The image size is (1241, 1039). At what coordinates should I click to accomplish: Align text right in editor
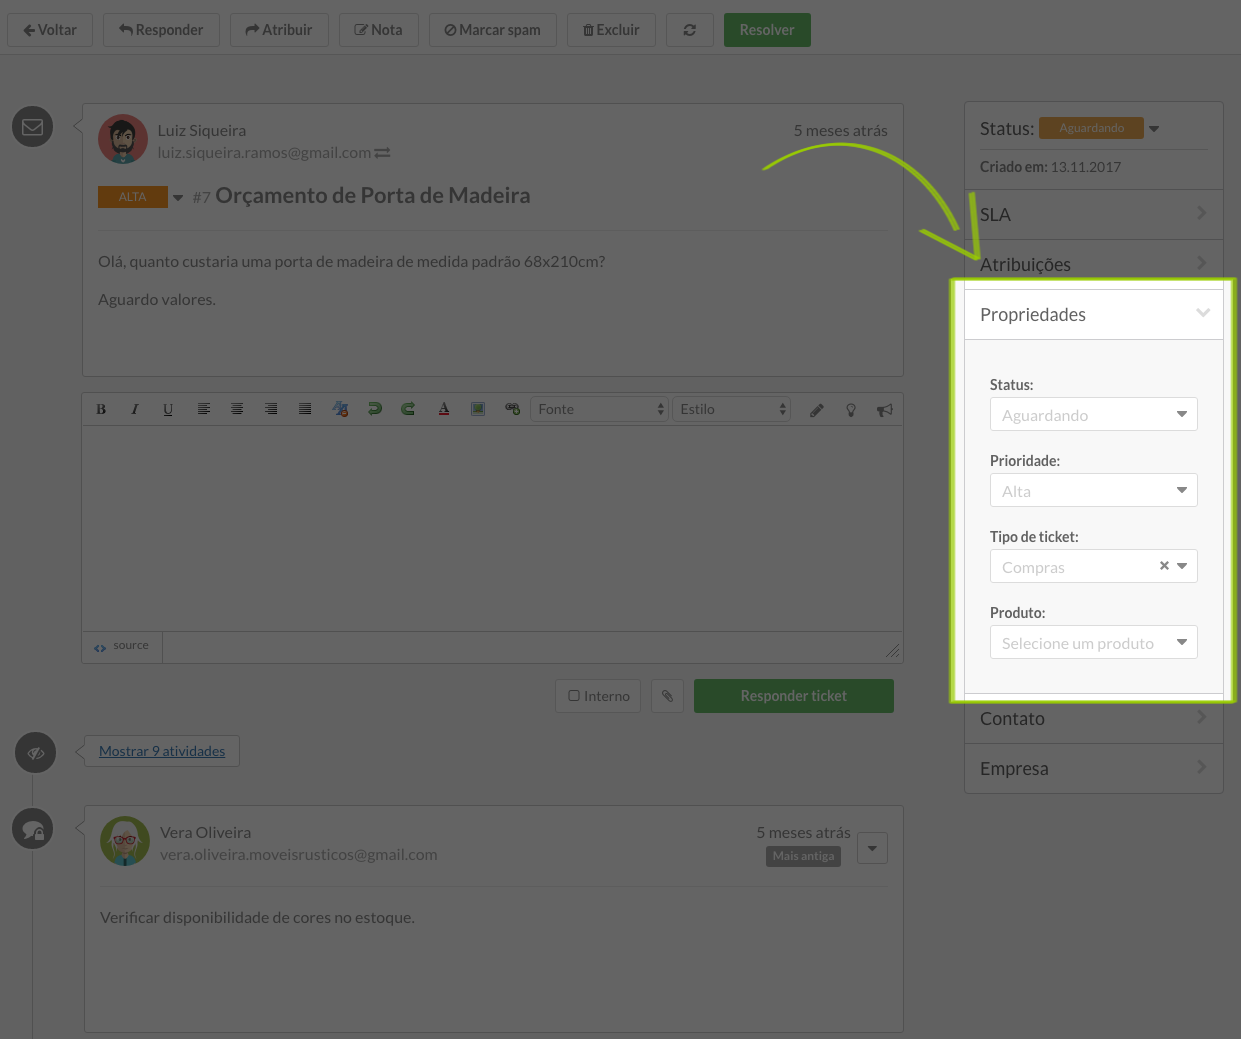click(271, 410)
